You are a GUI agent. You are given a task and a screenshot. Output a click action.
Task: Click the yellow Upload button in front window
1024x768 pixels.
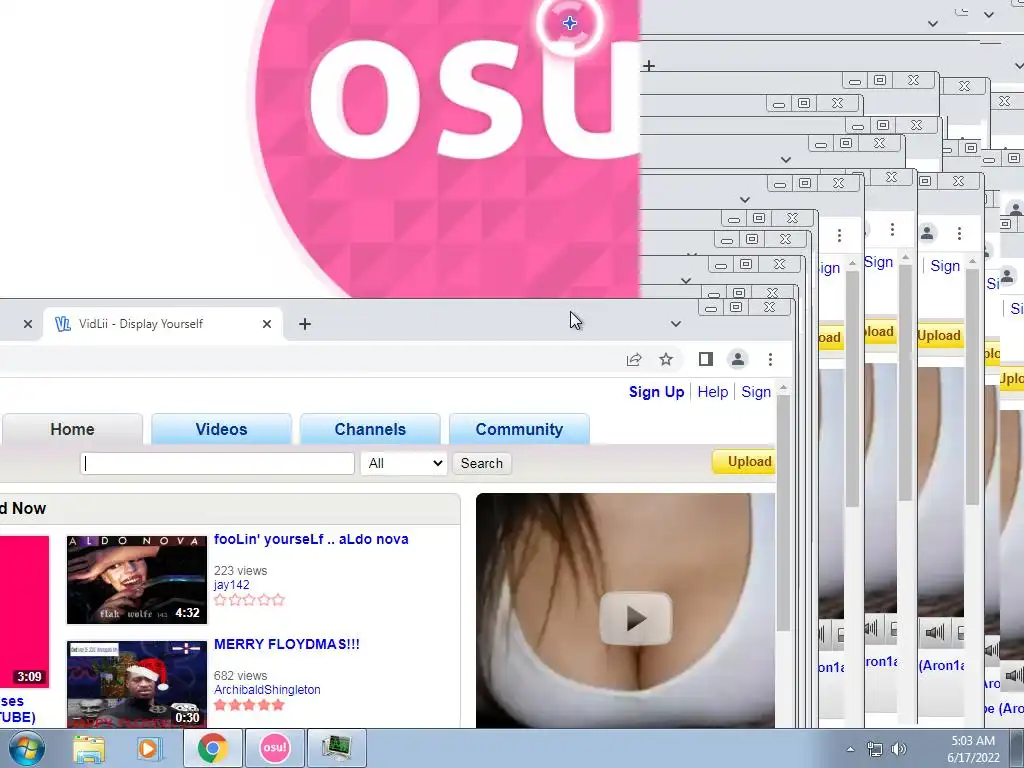(x=744, y=462)
